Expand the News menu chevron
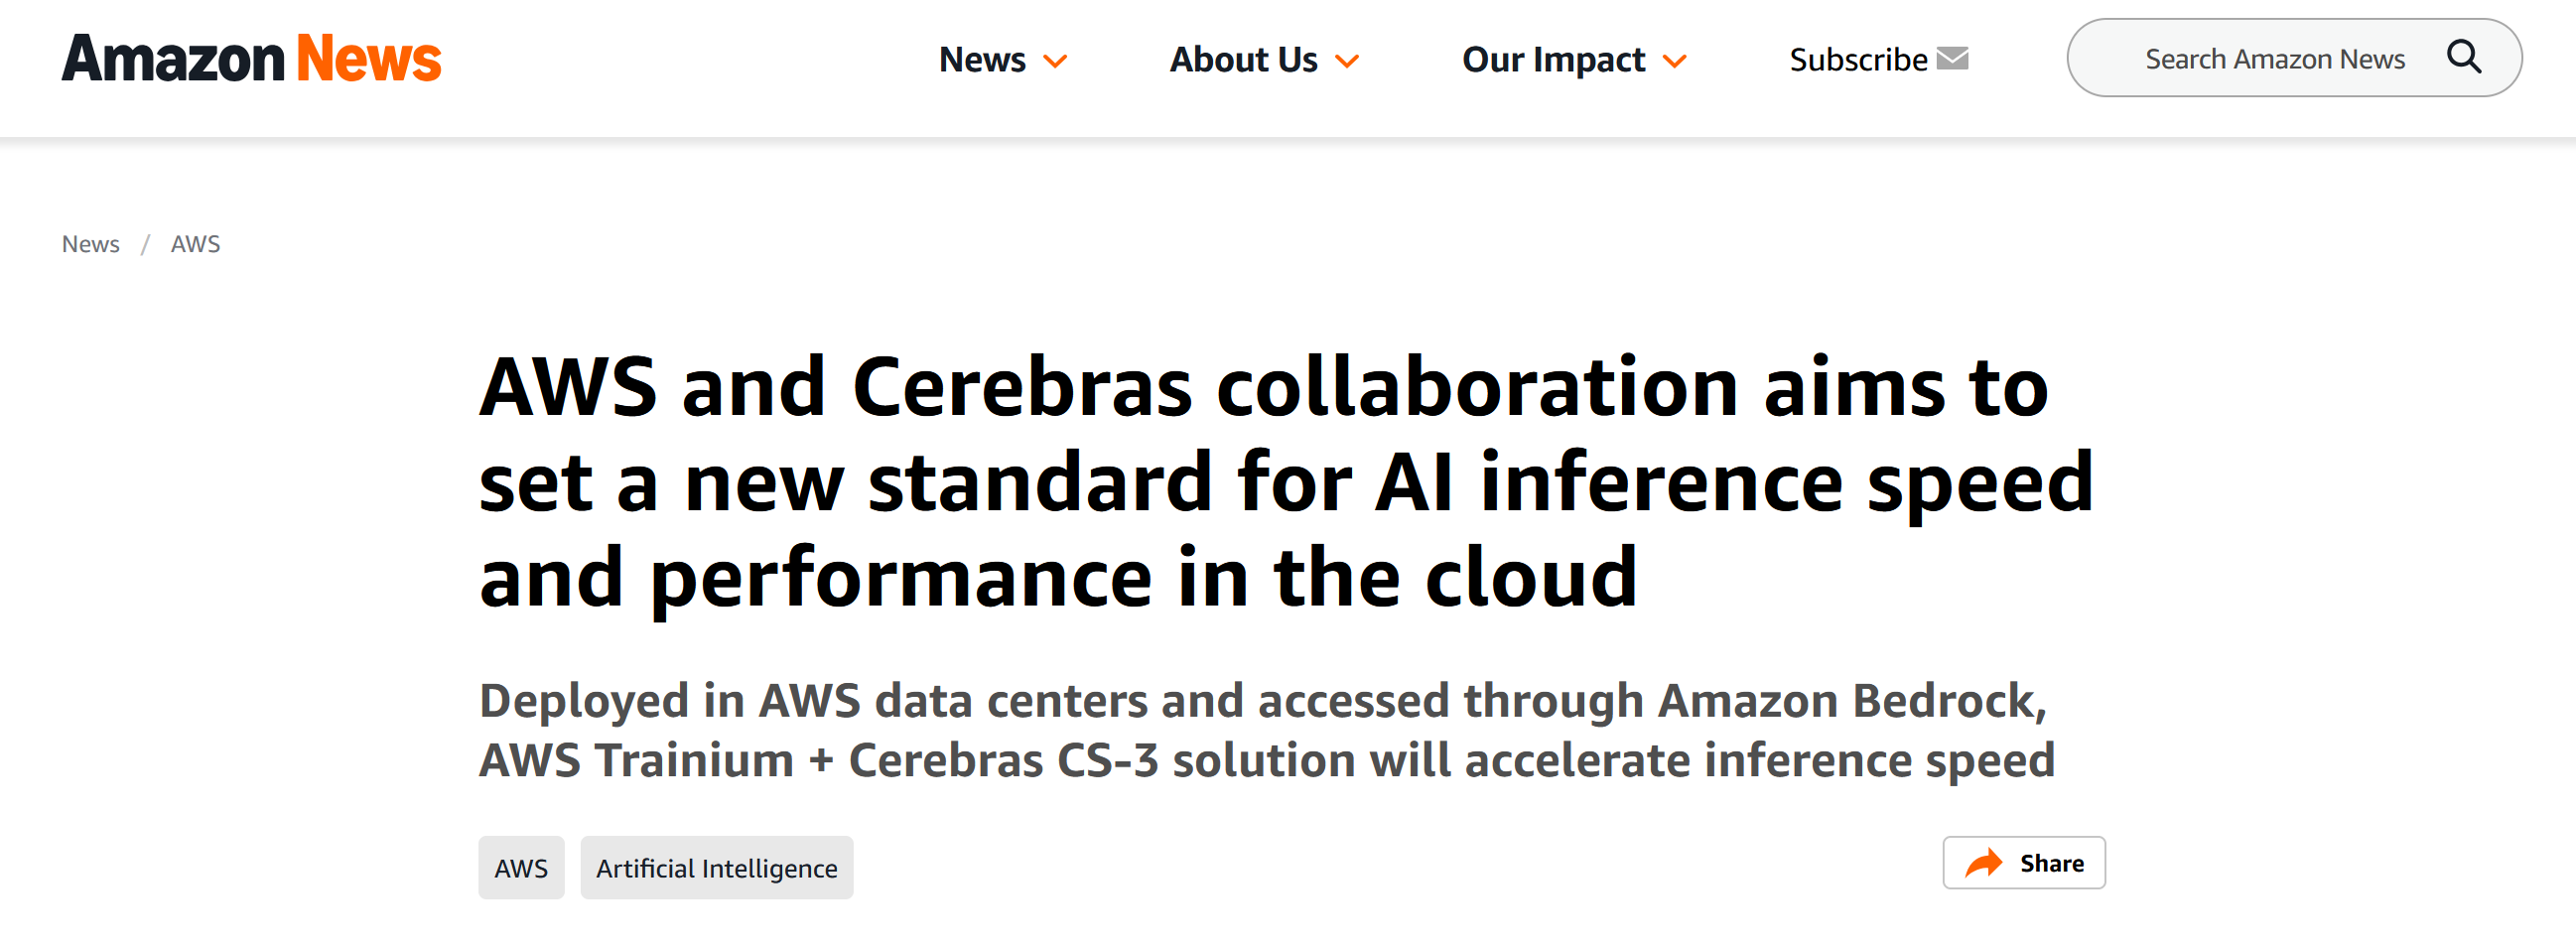The image size is (2576, 948). [1055, 62]
